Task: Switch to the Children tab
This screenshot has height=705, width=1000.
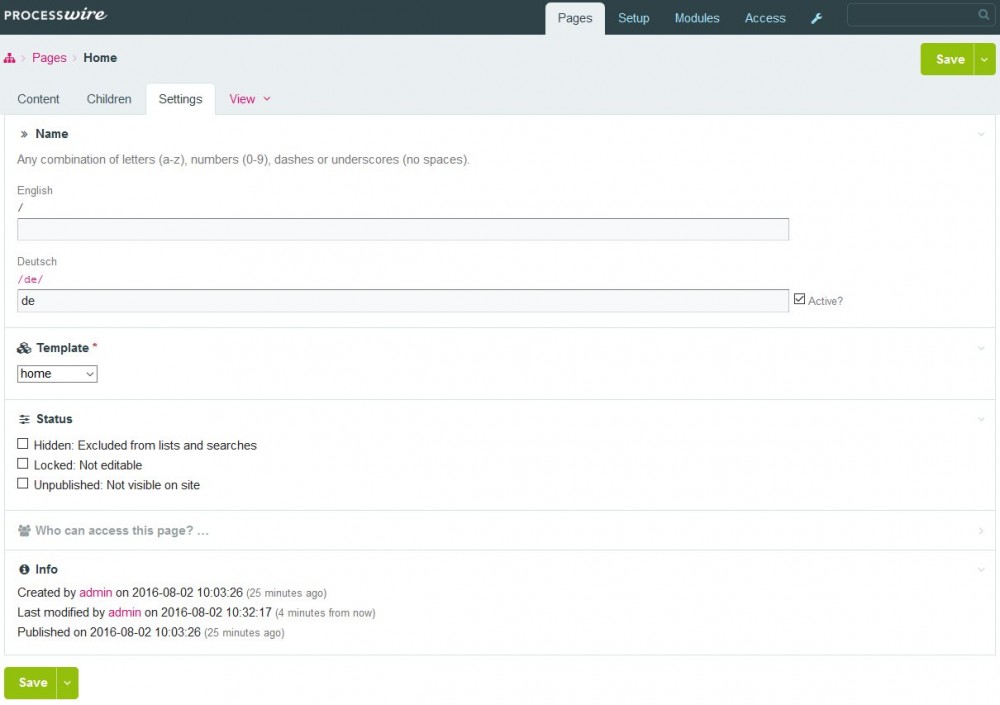Action: [109, 99]
